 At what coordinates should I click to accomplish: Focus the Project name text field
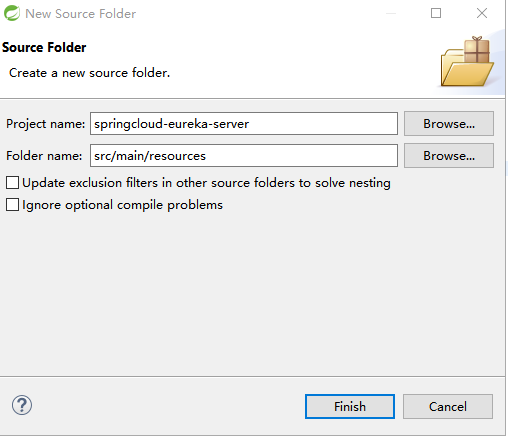pyautogui.click(x=244, y=124)
